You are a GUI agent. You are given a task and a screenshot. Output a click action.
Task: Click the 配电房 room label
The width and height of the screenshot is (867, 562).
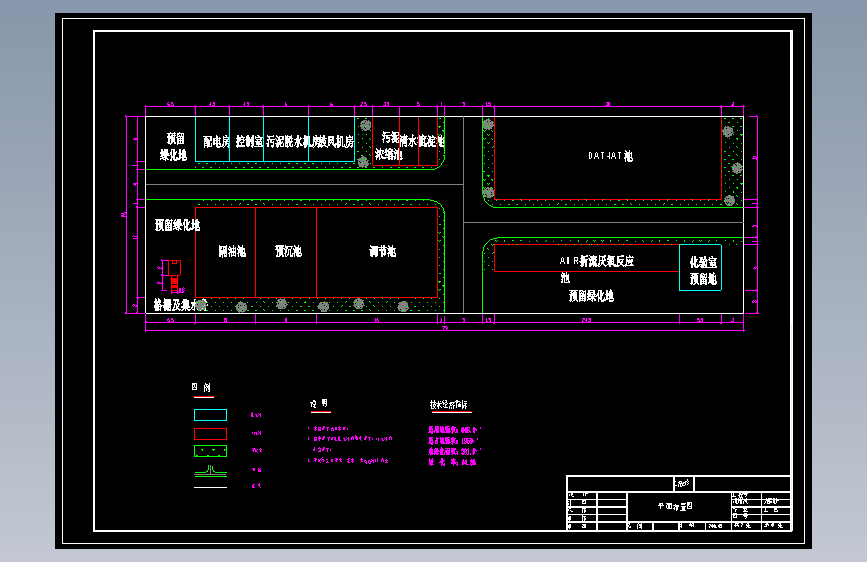(x=216, y=142)
